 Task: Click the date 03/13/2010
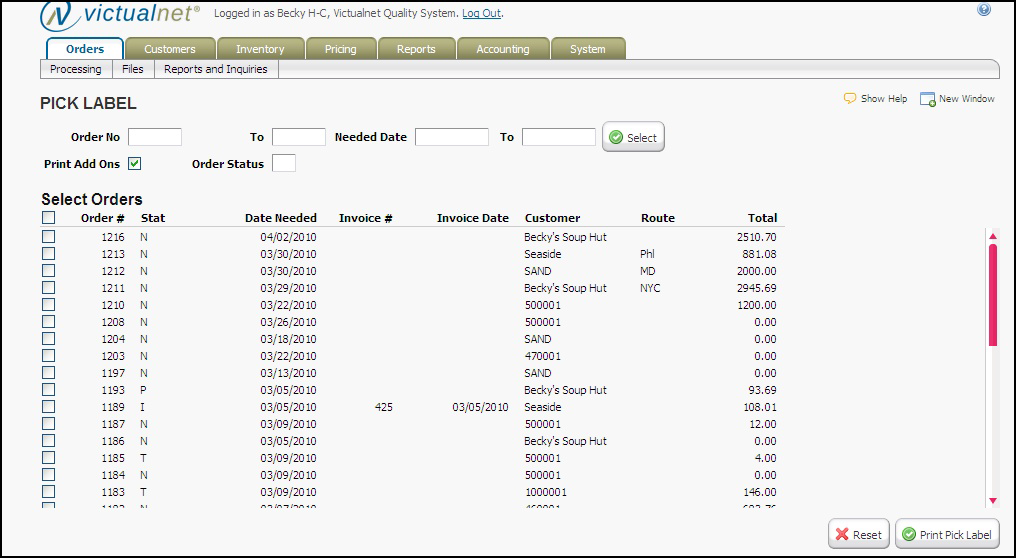(288, 373)
